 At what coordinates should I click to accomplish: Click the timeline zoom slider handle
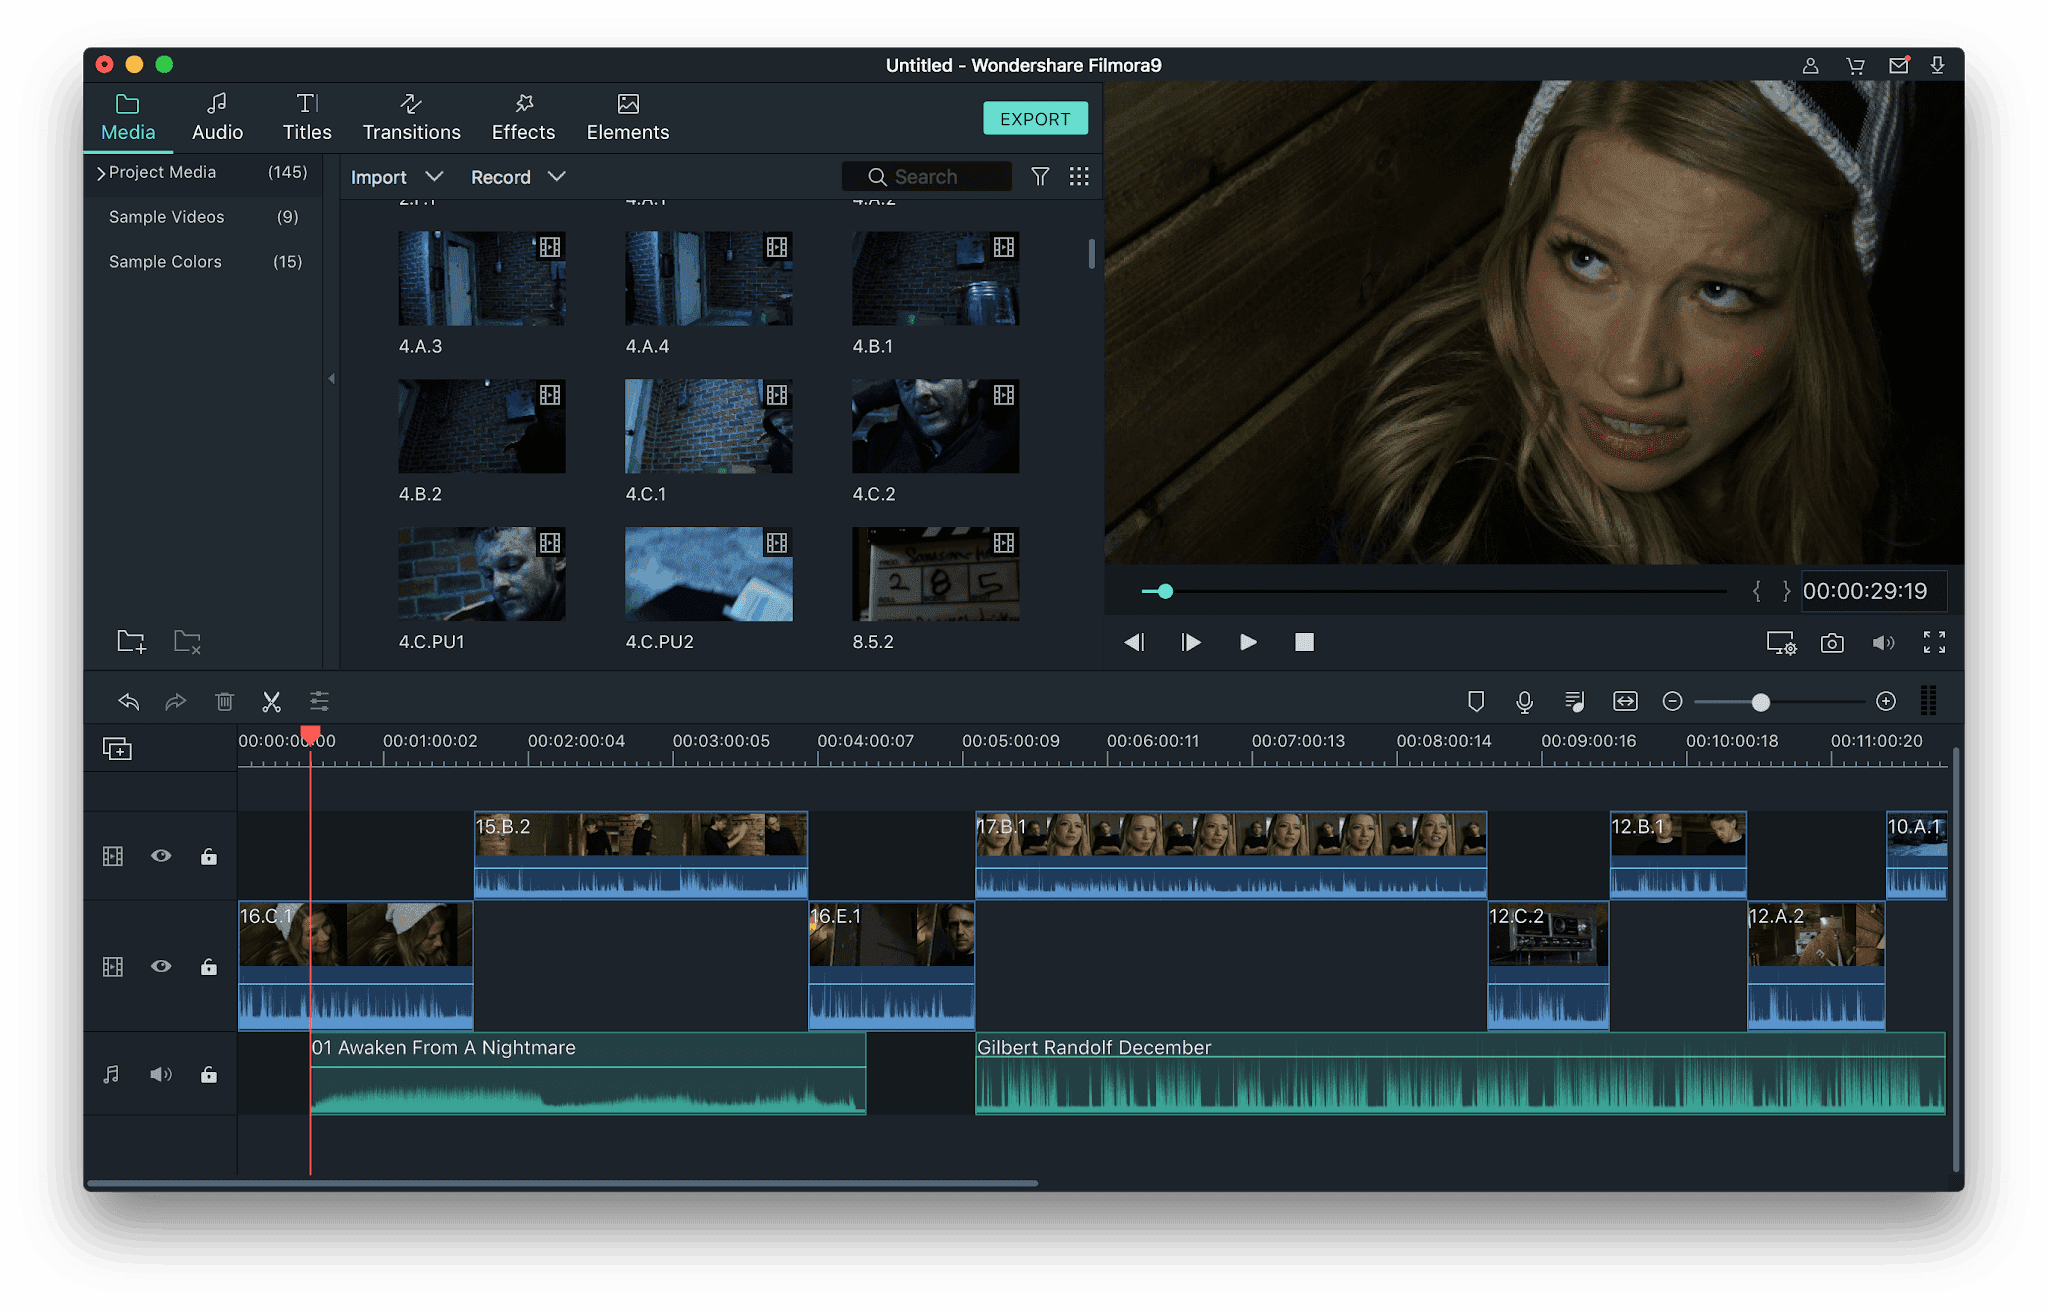tap(1761, 702)
